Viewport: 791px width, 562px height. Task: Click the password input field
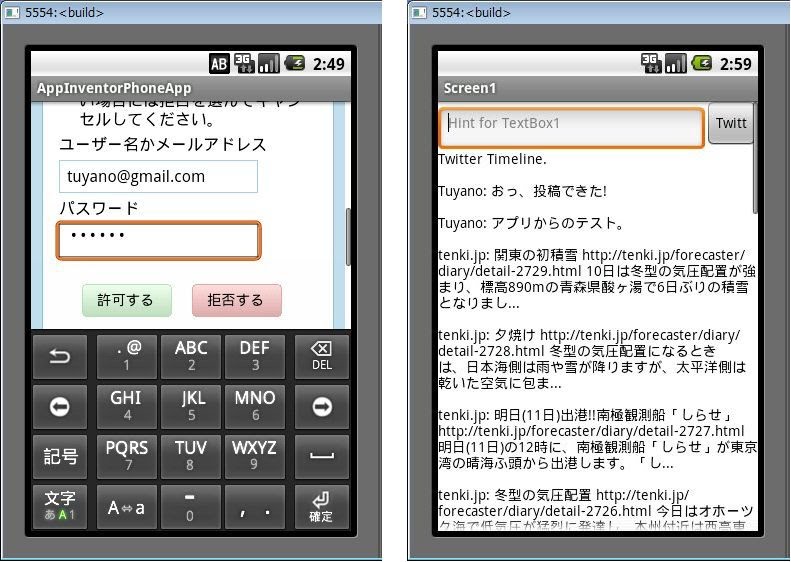(158, 240)
